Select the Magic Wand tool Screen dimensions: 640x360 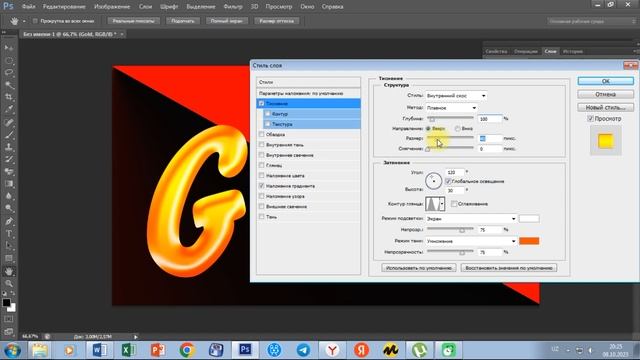pyautogui.click(x=9, y=85)
